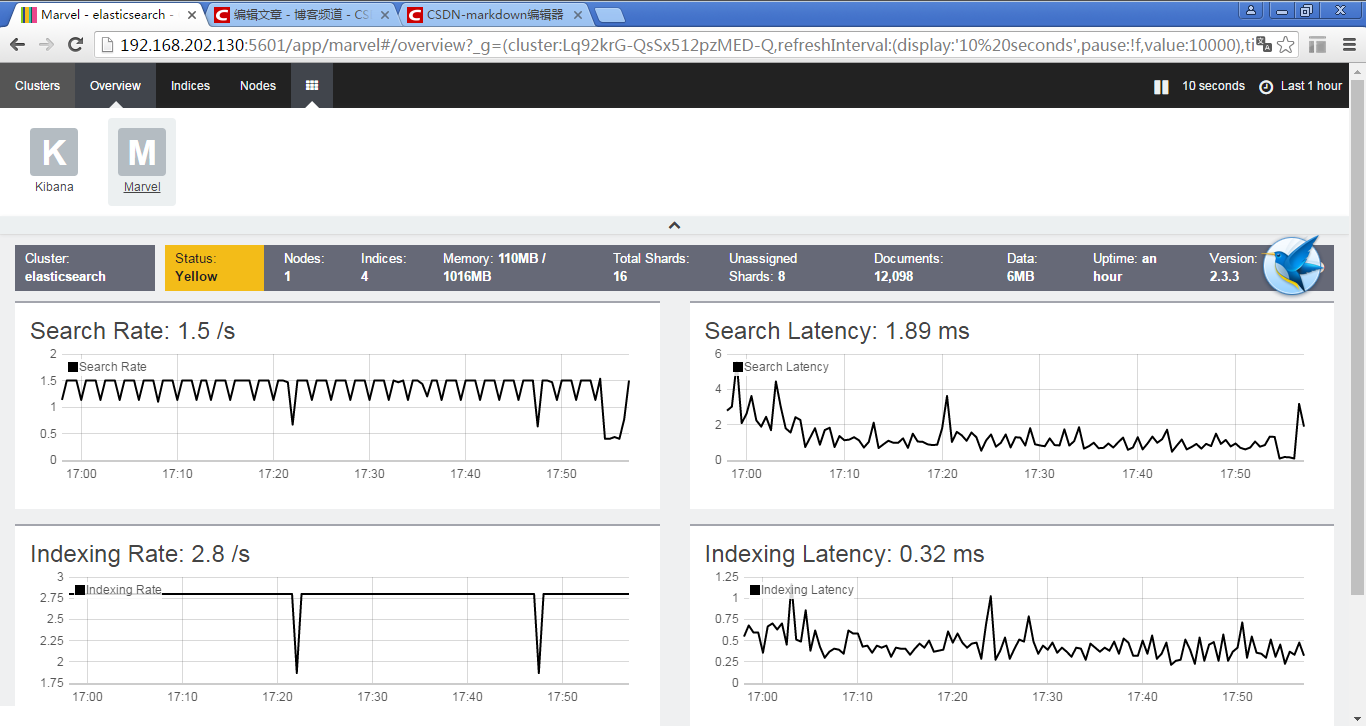Click the Search Latency: 1.89 ms heading

[837, 331]
